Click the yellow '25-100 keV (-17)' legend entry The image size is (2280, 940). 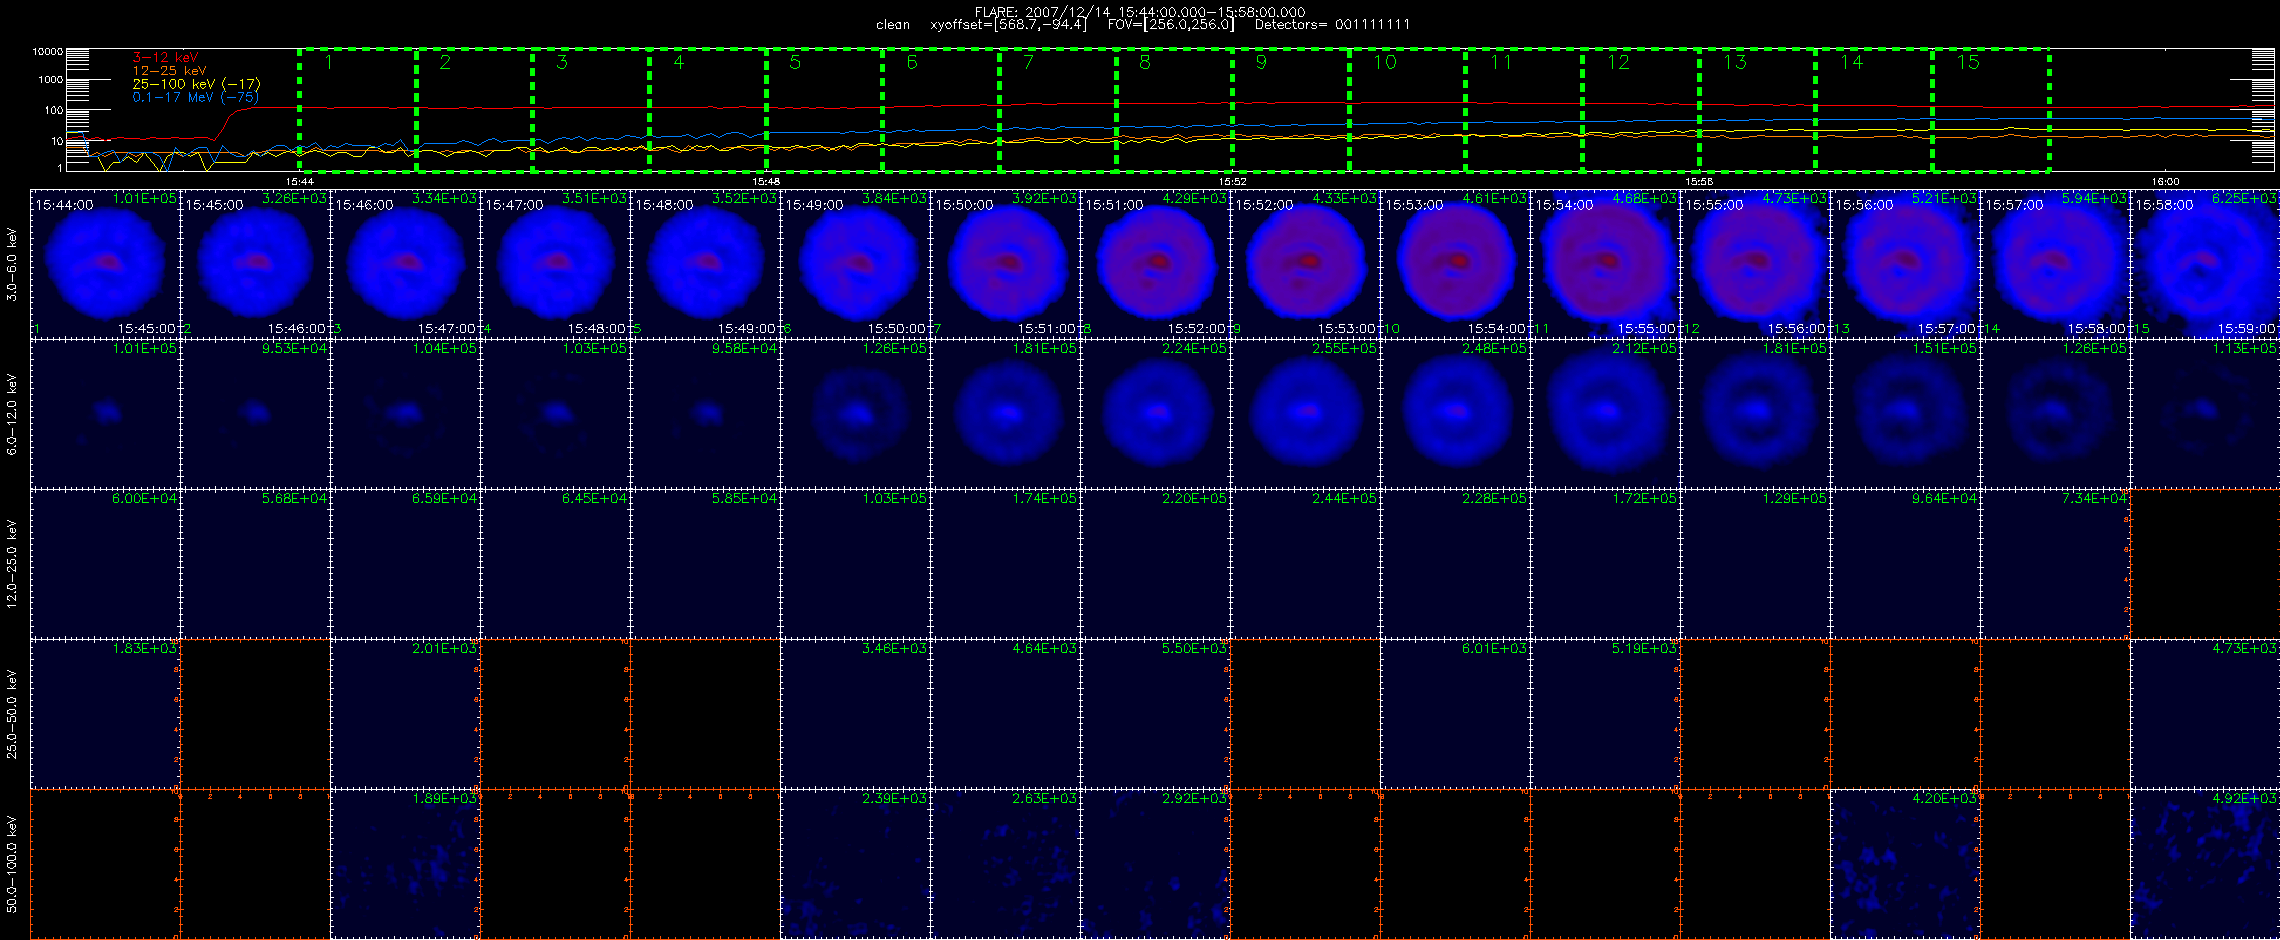pyautogui.click(x=196, y=84)
